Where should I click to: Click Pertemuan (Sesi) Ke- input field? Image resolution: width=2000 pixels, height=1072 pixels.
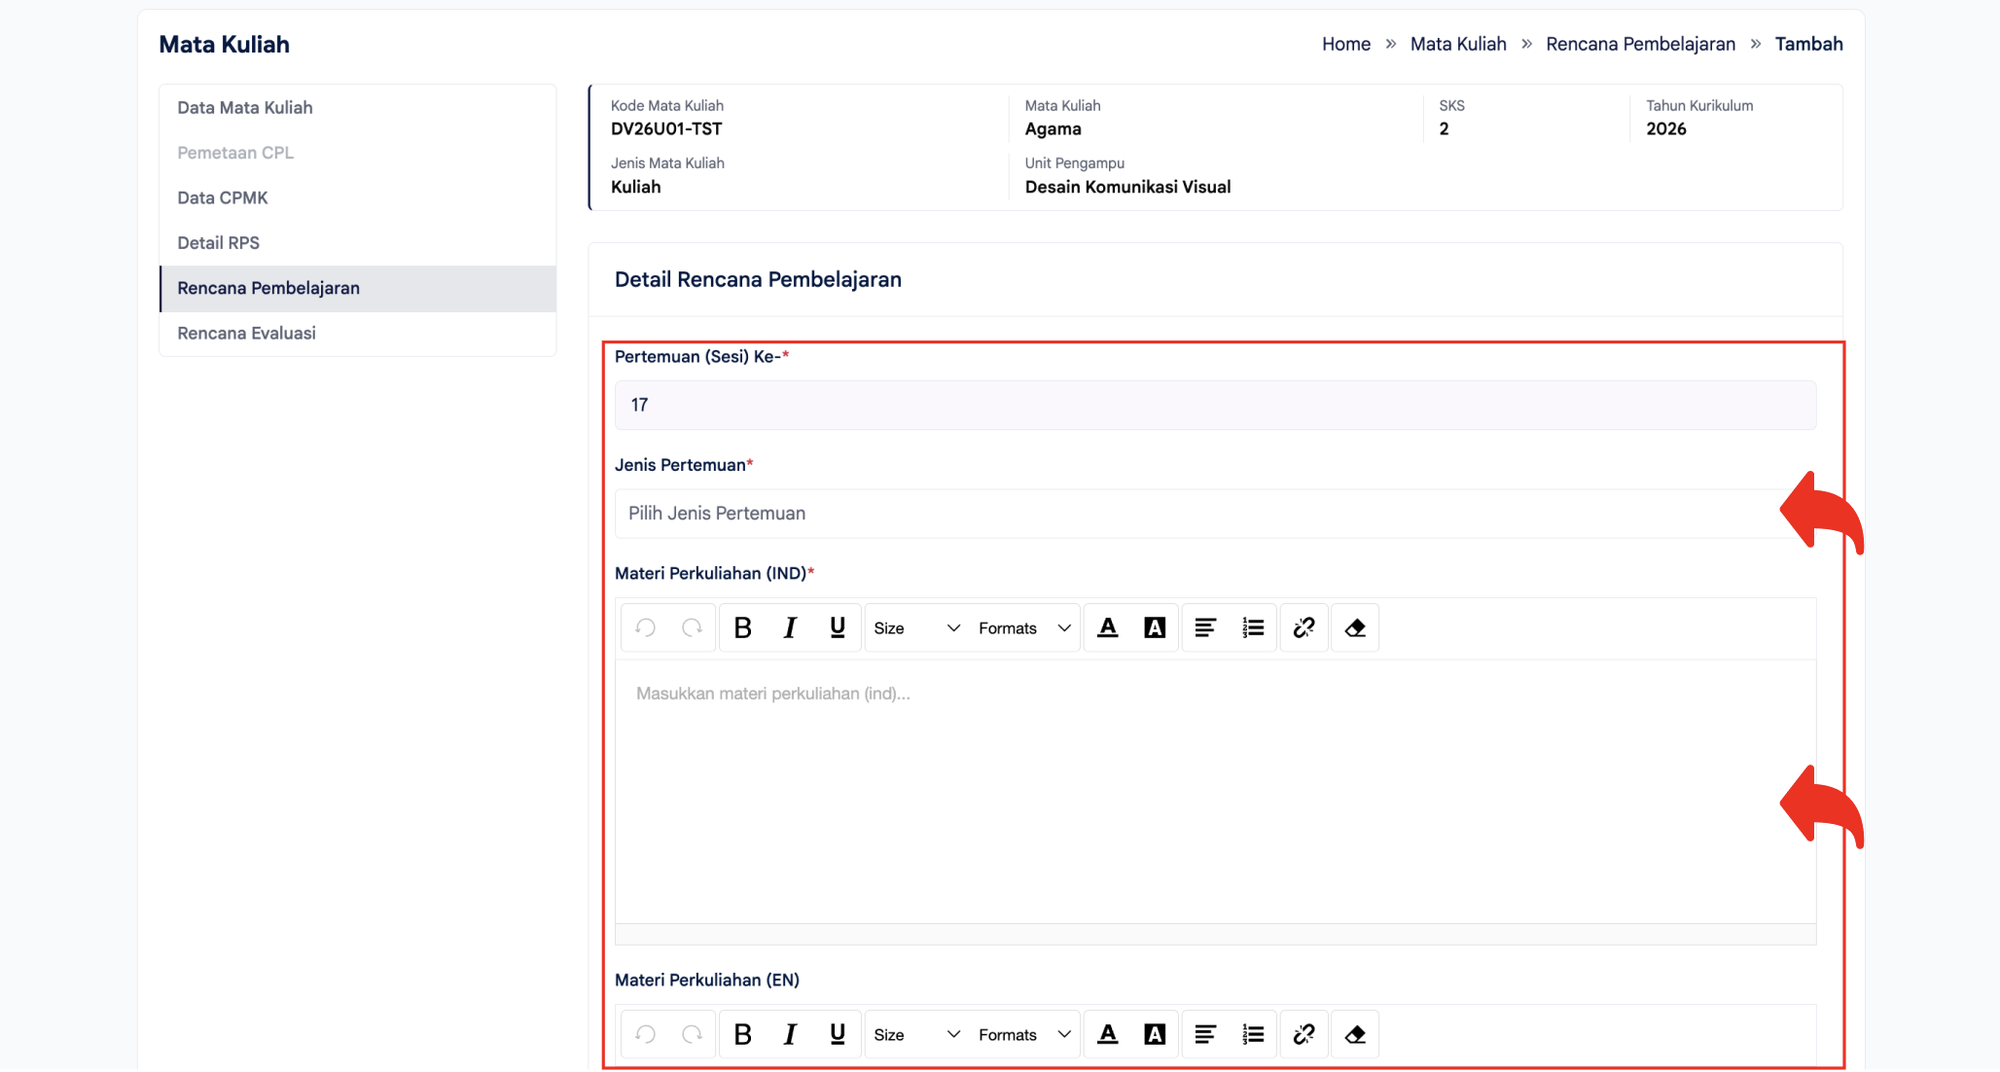[1215, 405]
